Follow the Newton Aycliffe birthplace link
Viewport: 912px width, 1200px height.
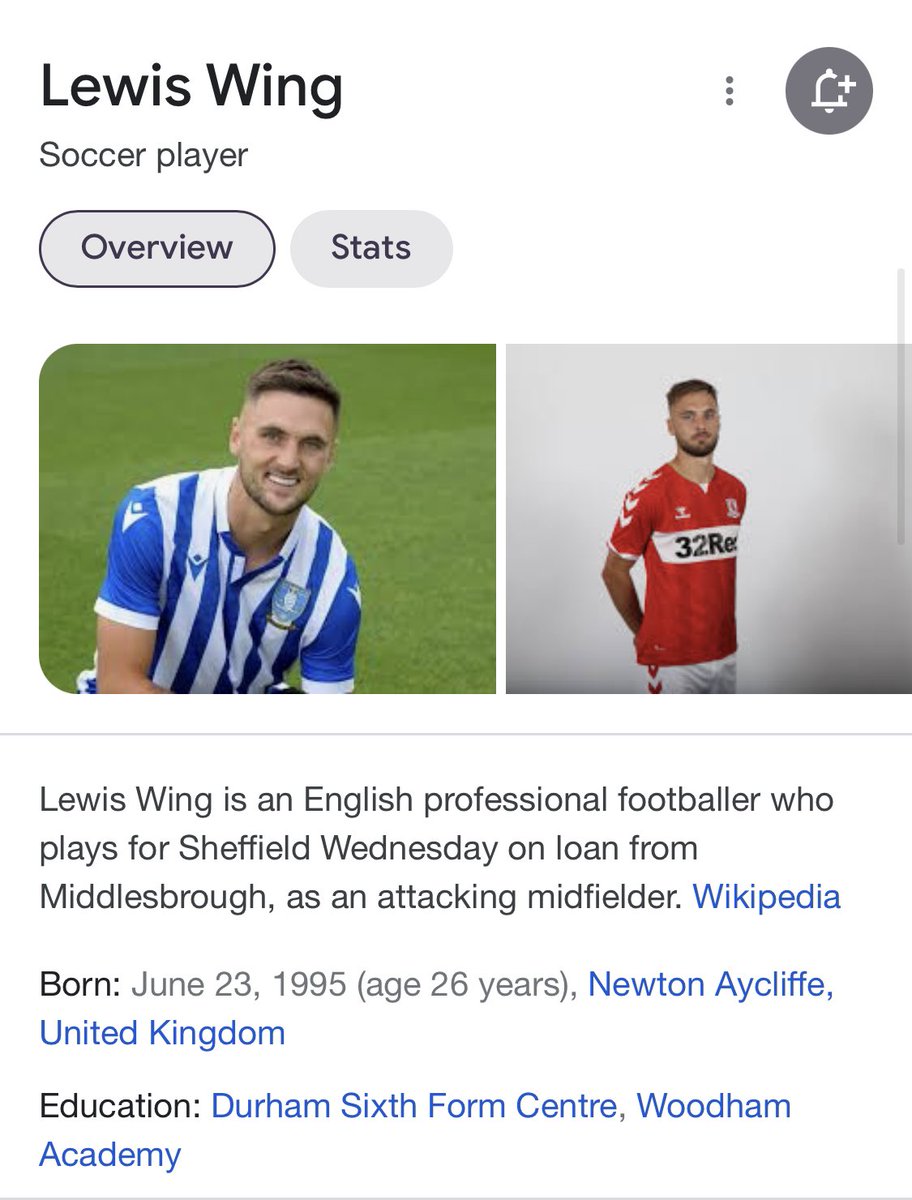point(711,984)
